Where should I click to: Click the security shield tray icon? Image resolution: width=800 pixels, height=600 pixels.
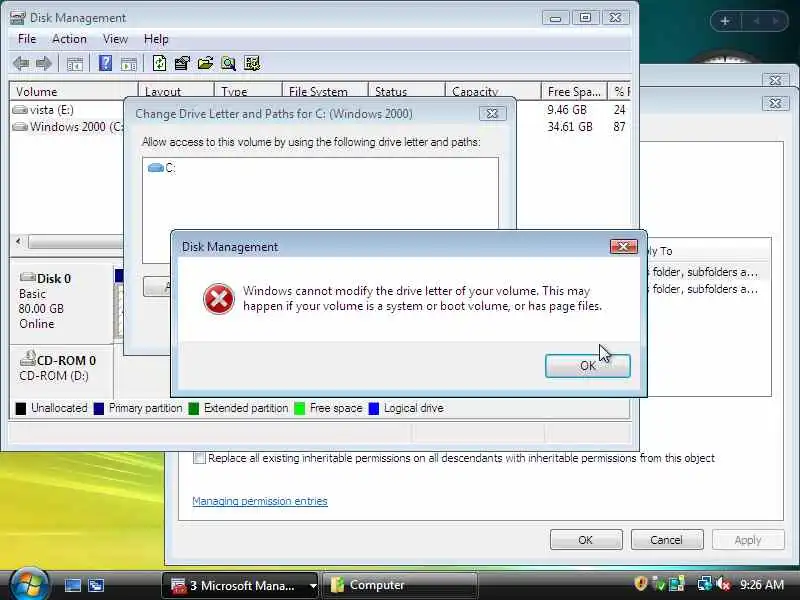coord(641,583)
